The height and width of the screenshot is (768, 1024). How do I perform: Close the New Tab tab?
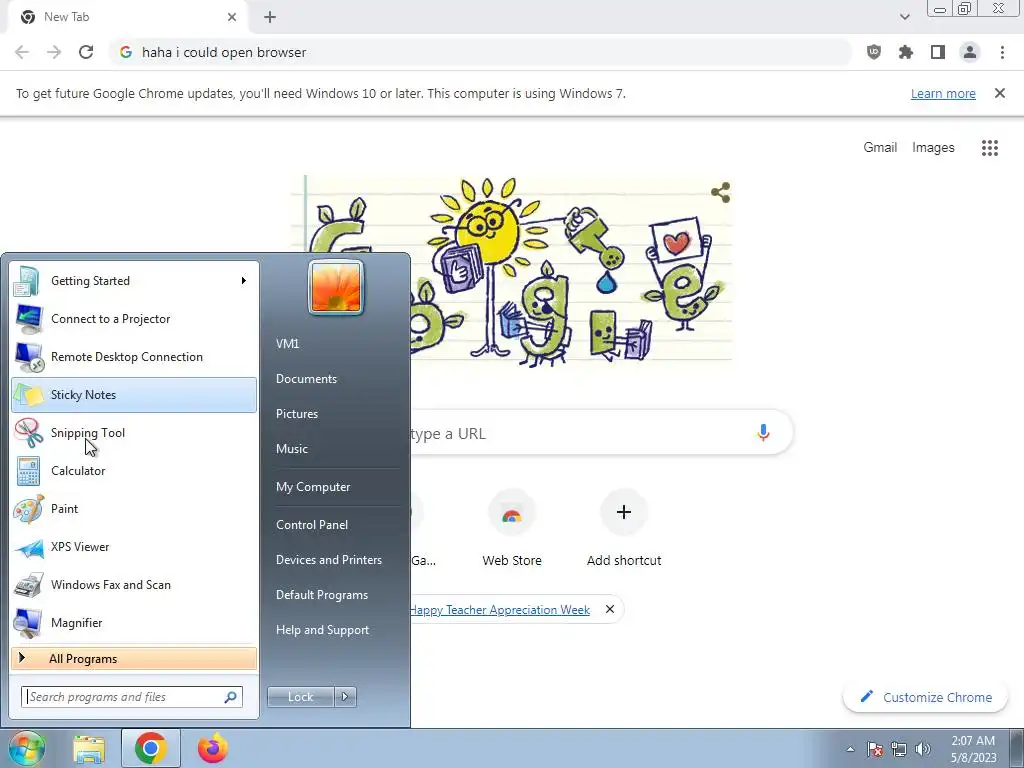[x=232, y=17]
